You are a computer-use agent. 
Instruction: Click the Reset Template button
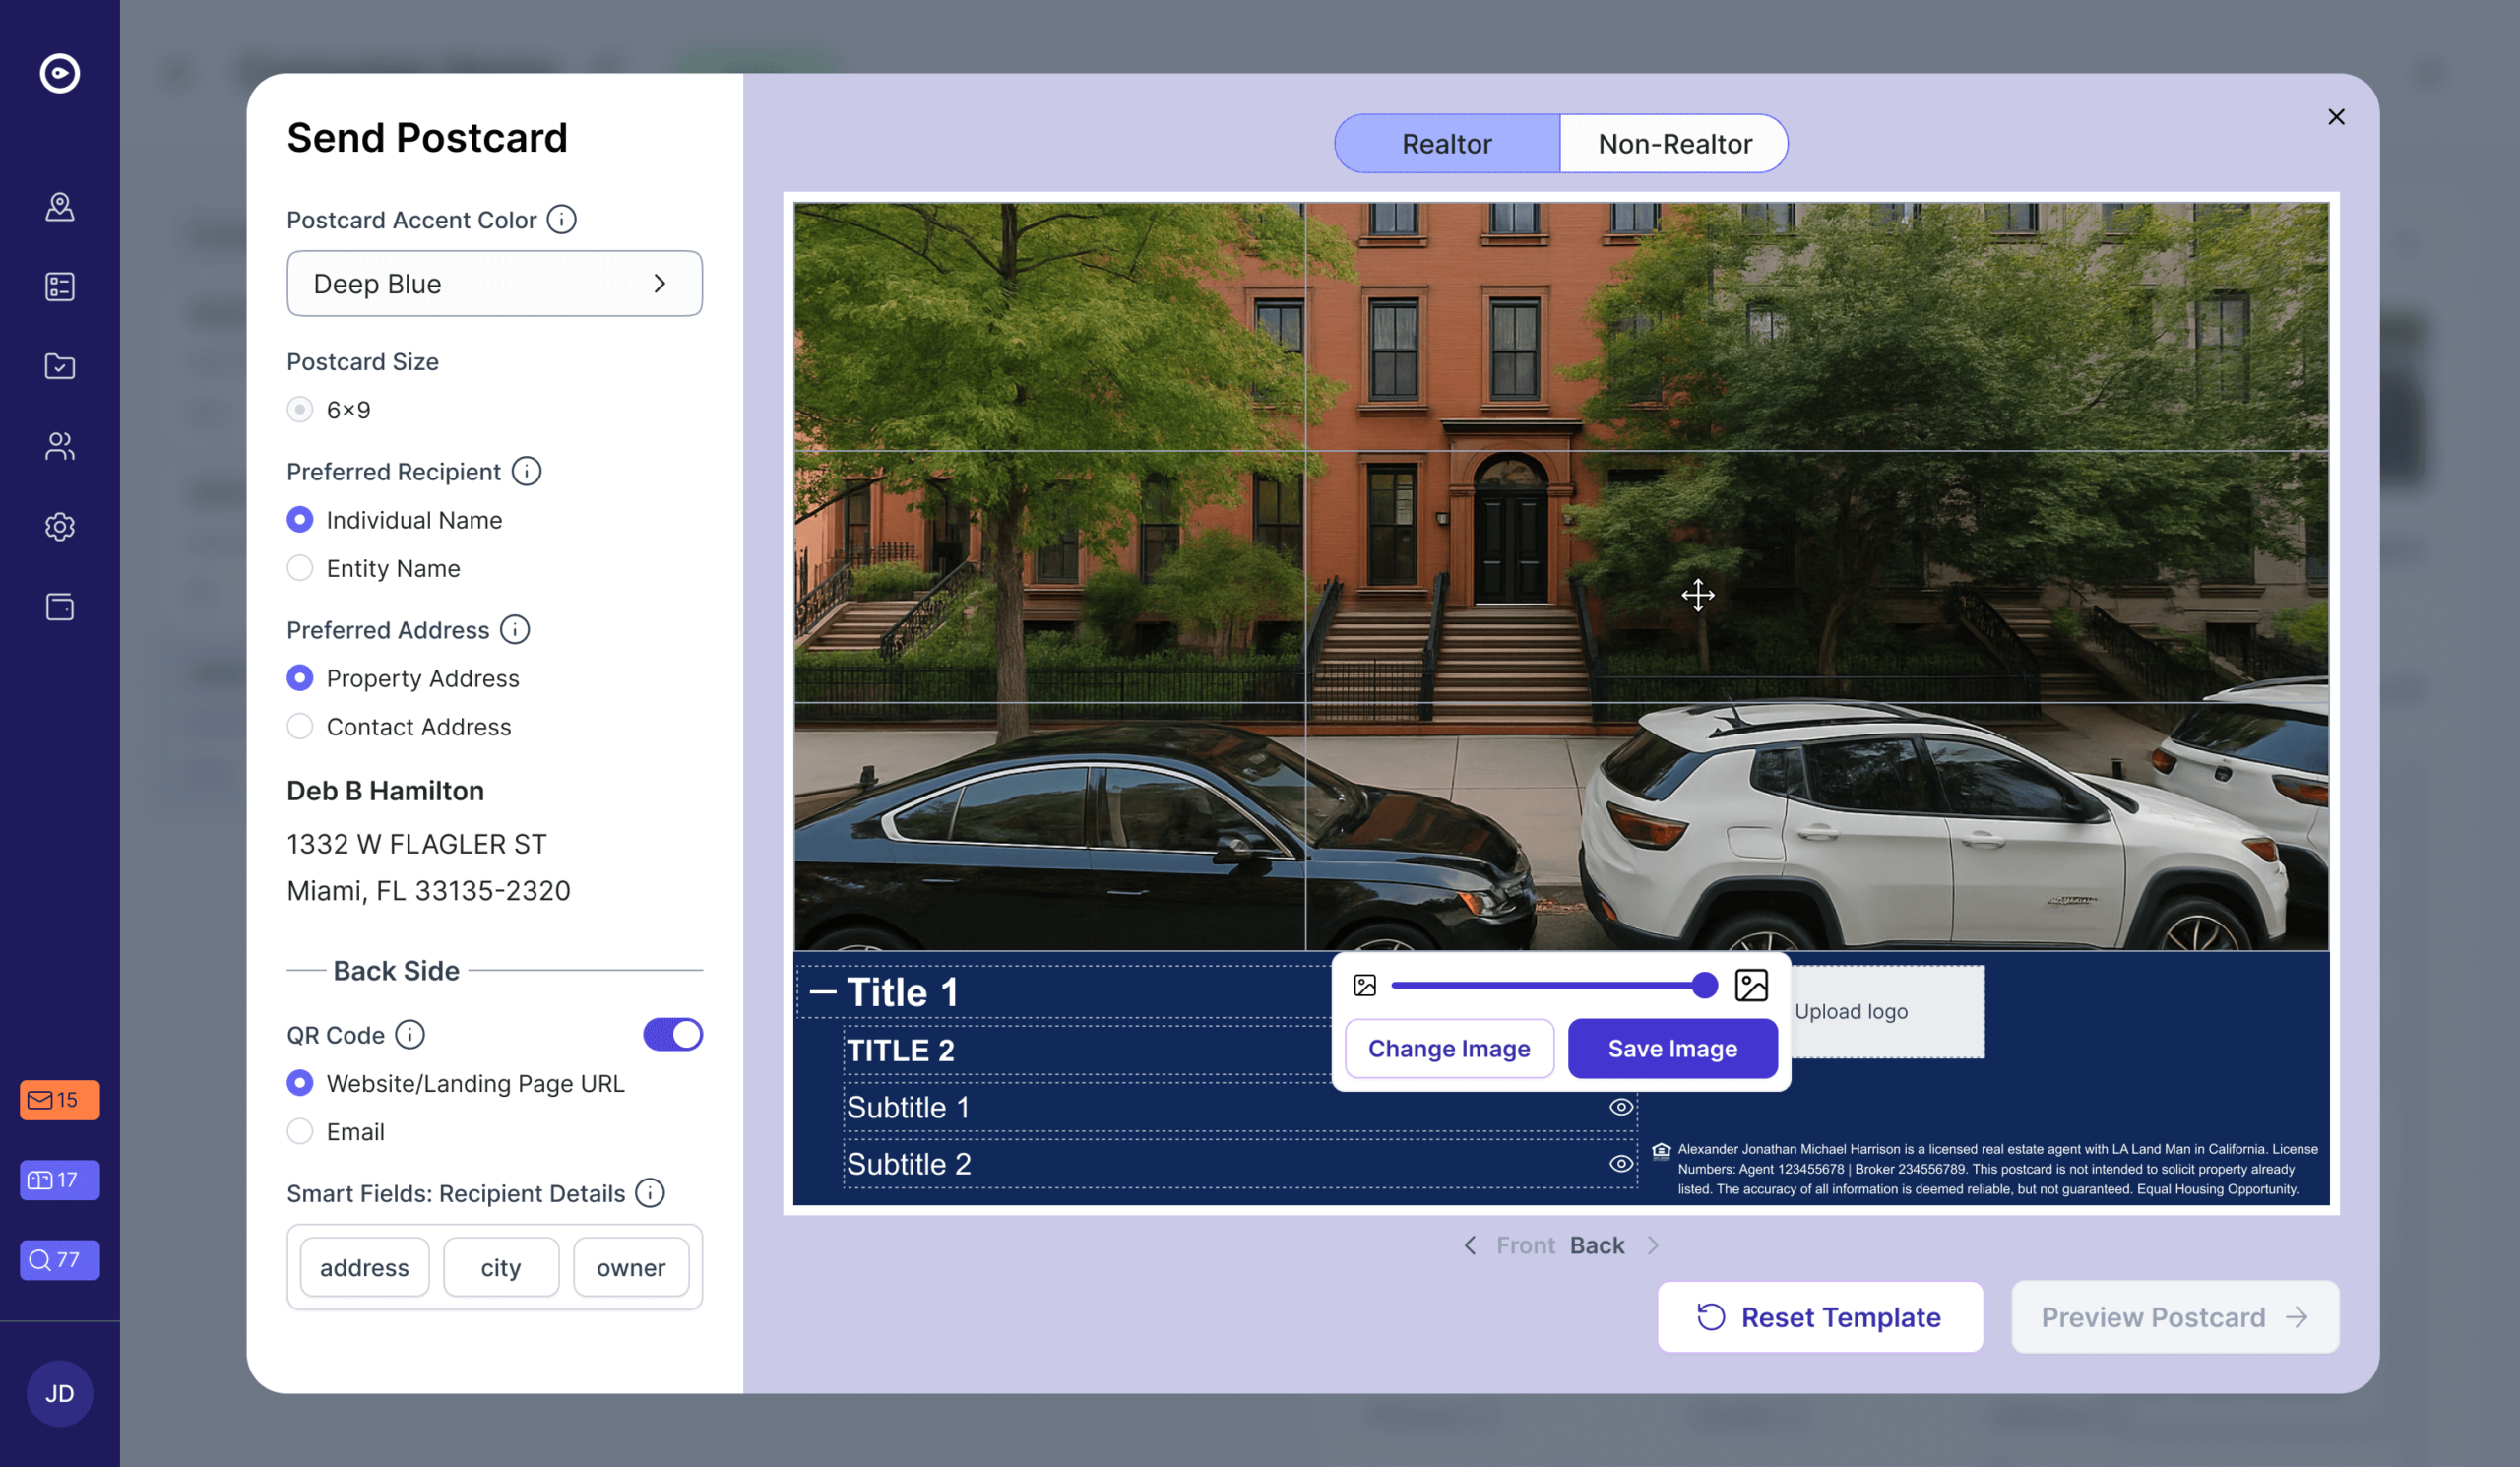(1819, 1317)
